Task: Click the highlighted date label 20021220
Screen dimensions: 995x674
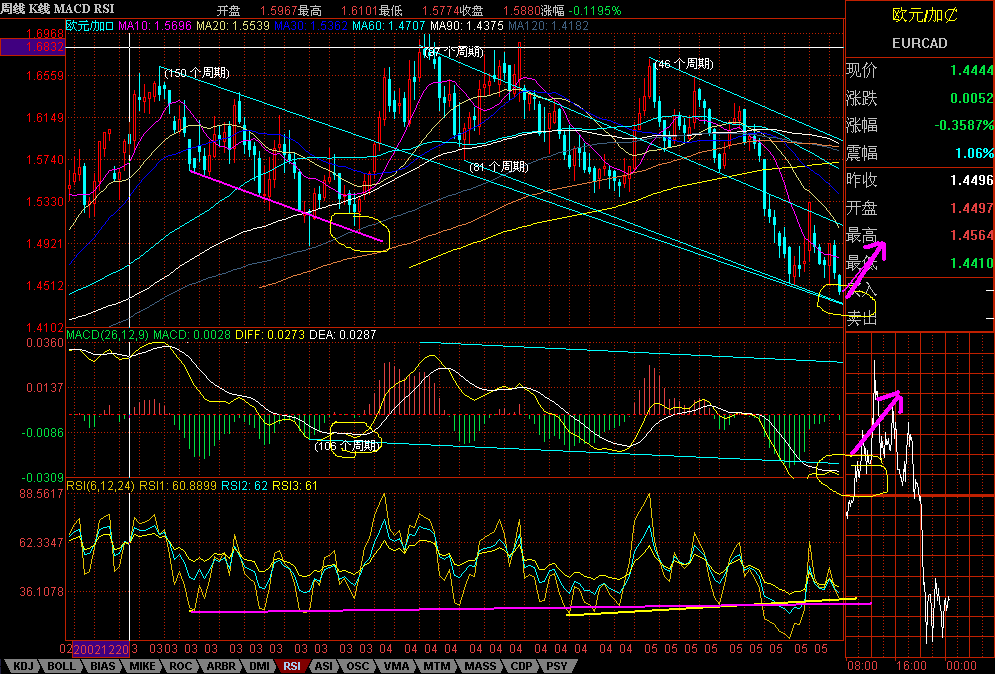Action: [x=100, y=648]
